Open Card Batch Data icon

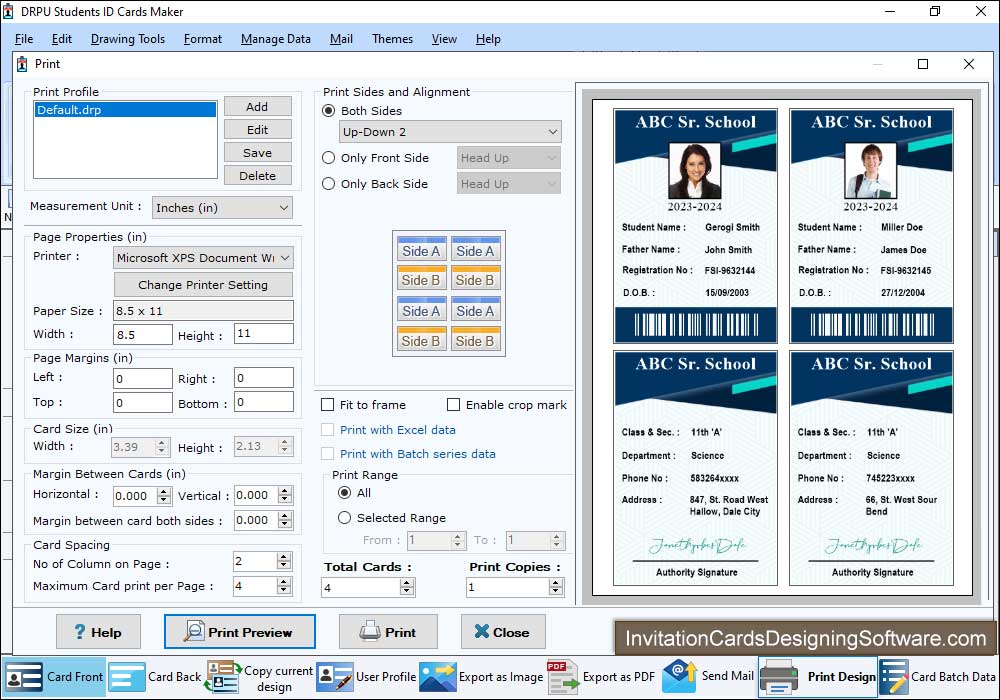pyautogui.click(x=894, y=676)
